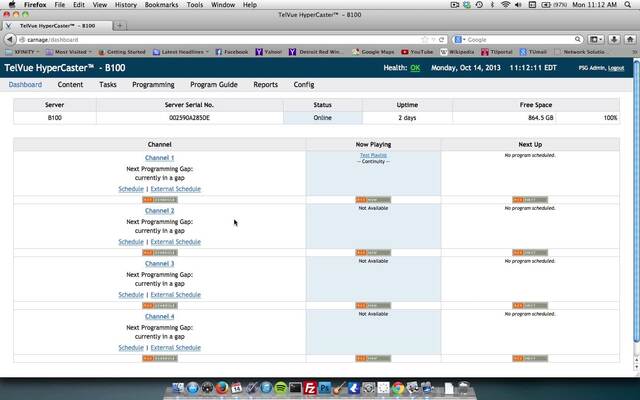Open FileZilla from the dock
Viewport: 640px width, 400px height.
tap(311, 388)
